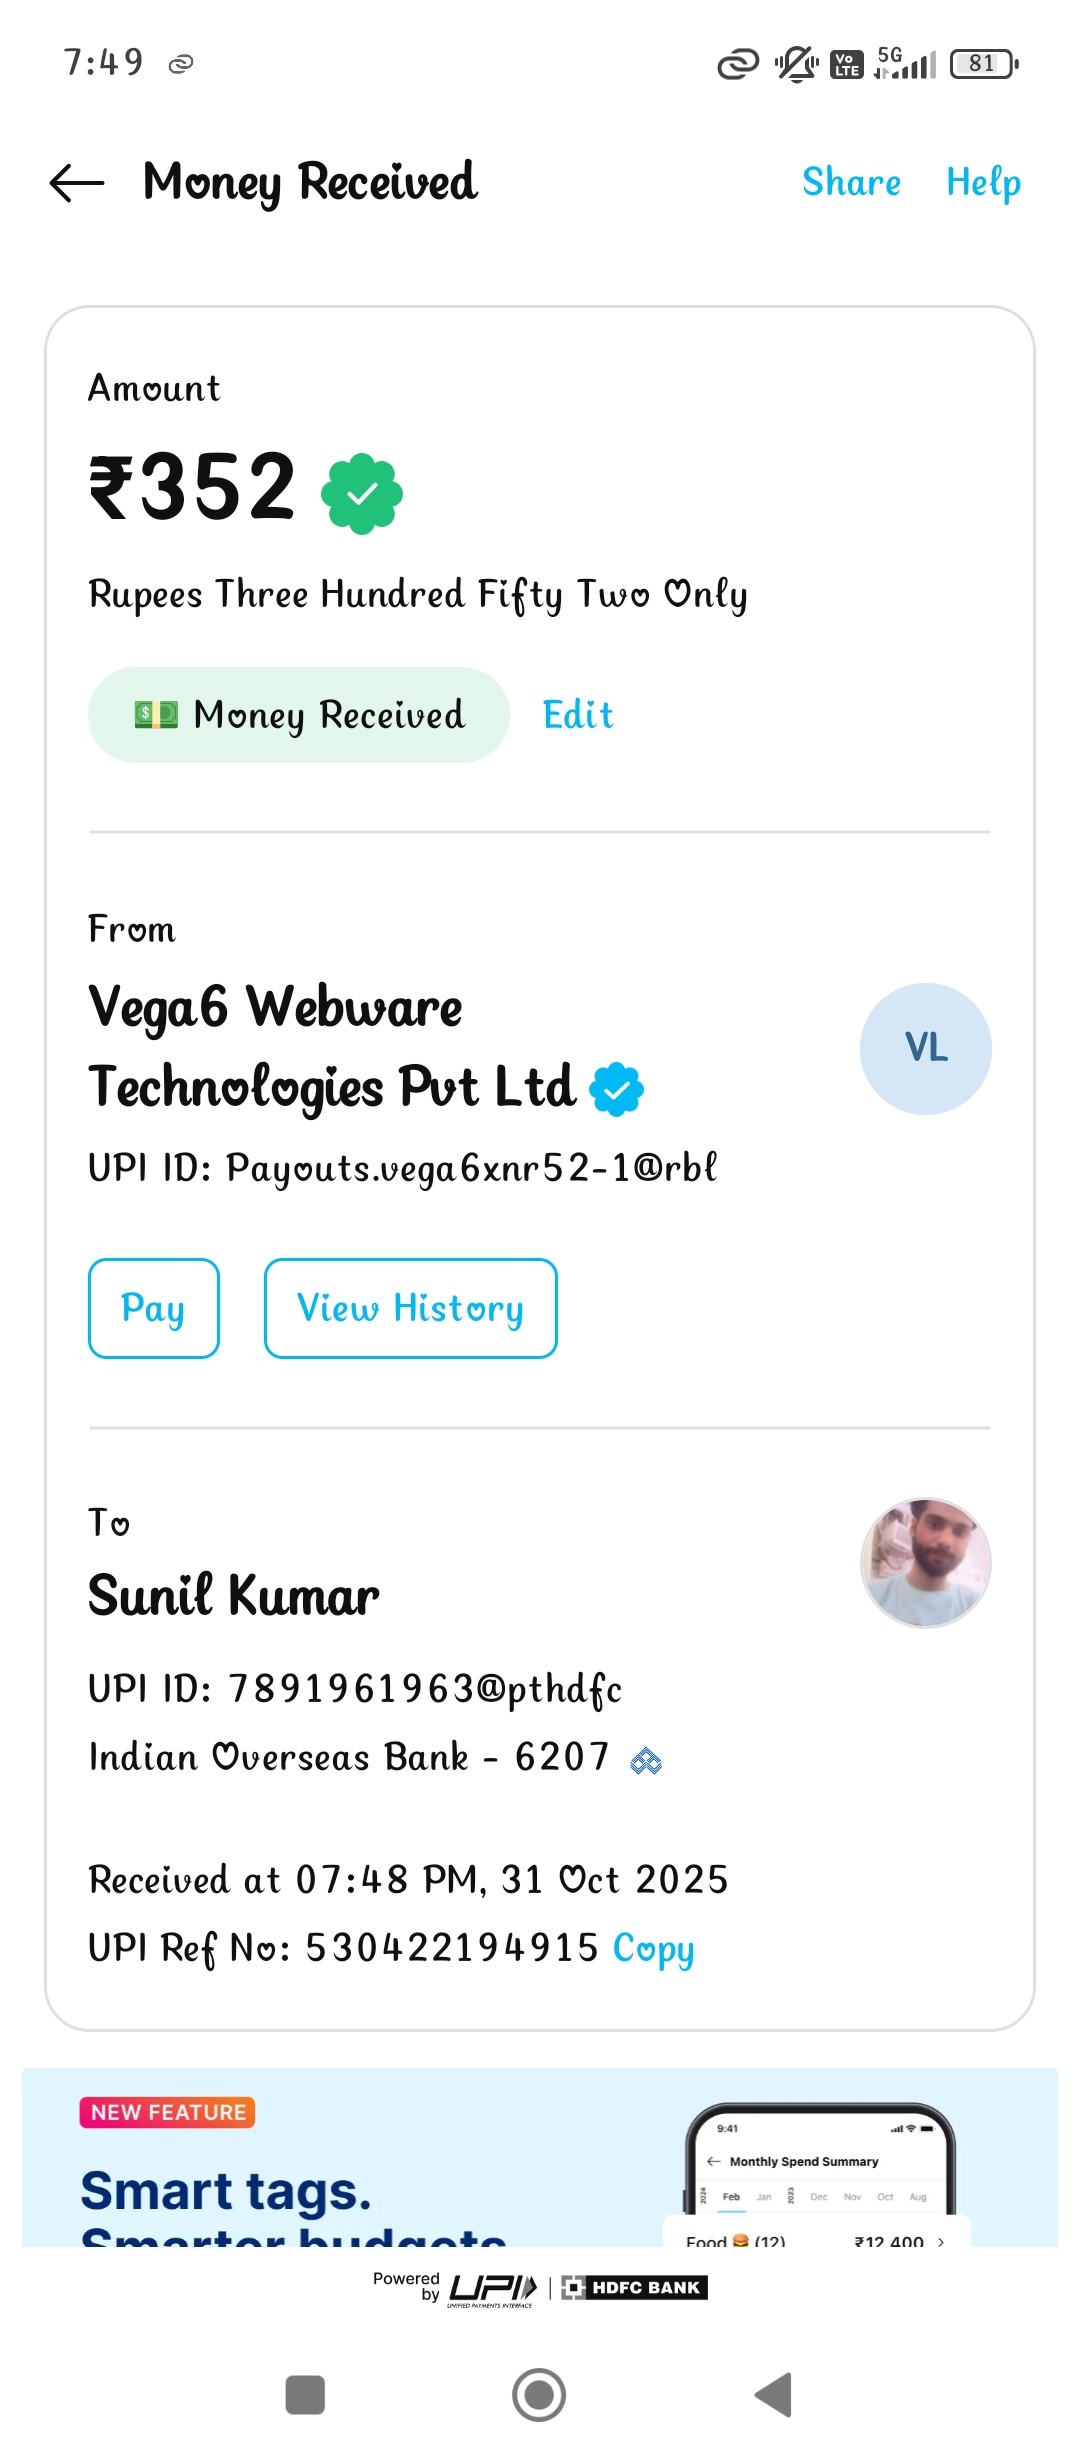The height and width of the screenshot is (2460, 1080).
Task: Tap the green verified payment badge
Action: [361, 494]
